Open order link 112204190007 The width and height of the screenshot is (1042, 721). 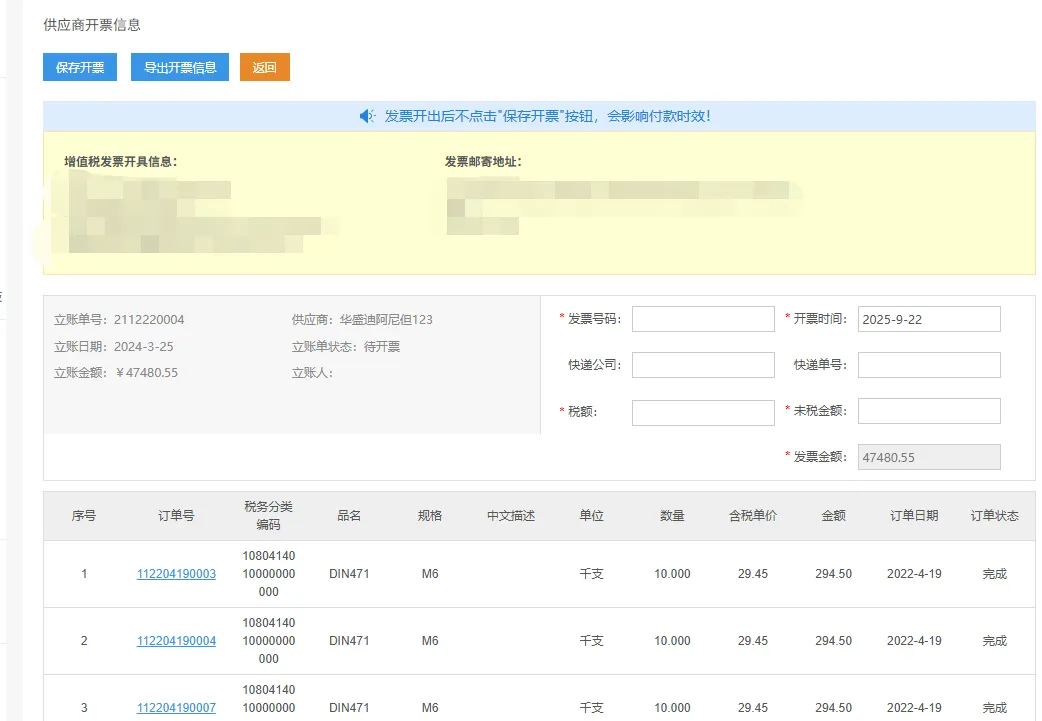(x=176, y=708)
